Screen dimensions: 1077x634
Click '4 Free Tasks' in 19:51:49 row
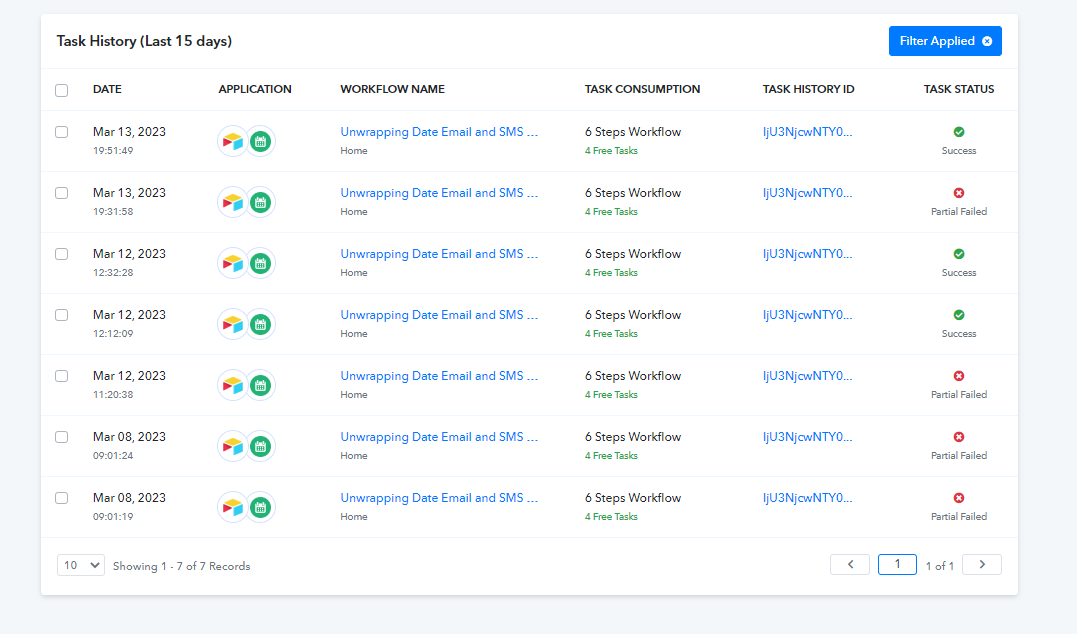(x=611, y=150)
